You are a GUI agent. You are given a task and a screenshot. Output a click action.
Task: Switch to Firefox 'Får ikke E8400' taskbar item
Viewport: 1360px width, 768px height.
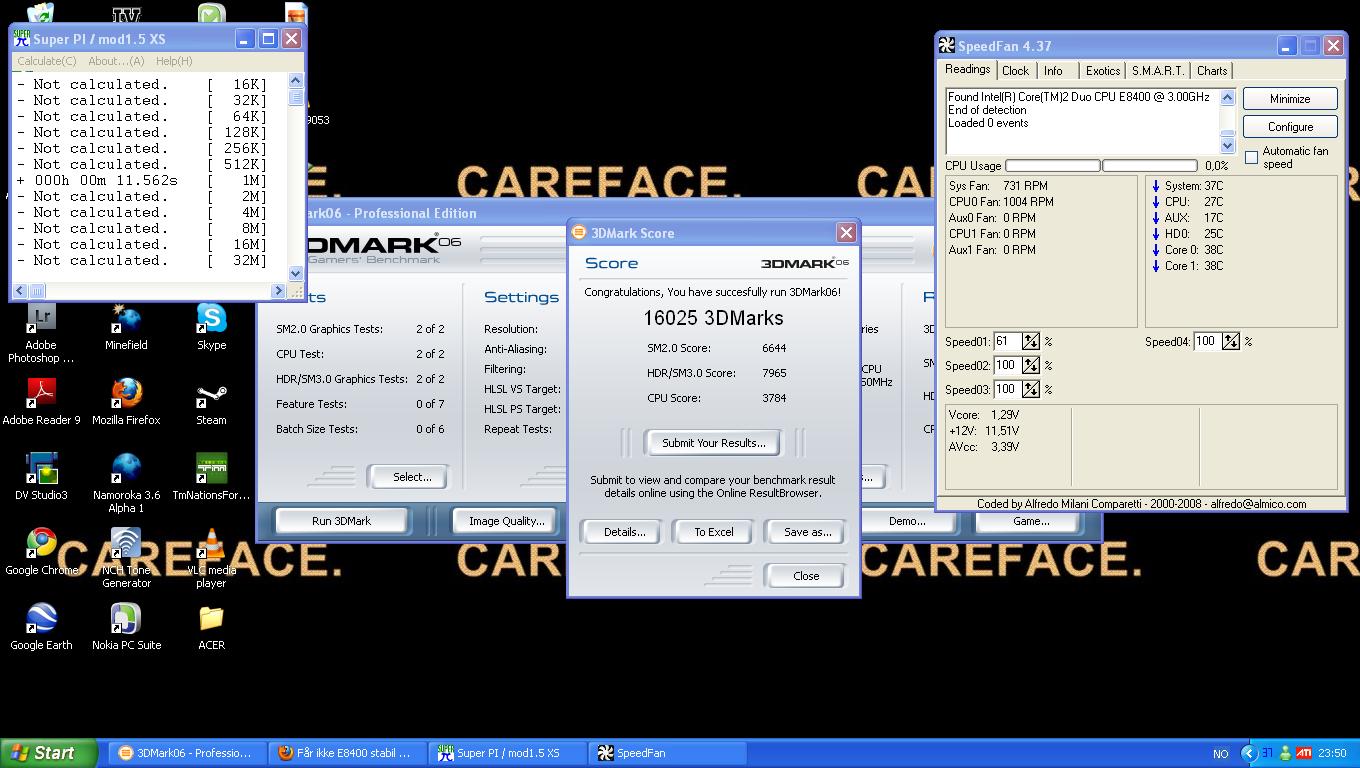(348, 753)
